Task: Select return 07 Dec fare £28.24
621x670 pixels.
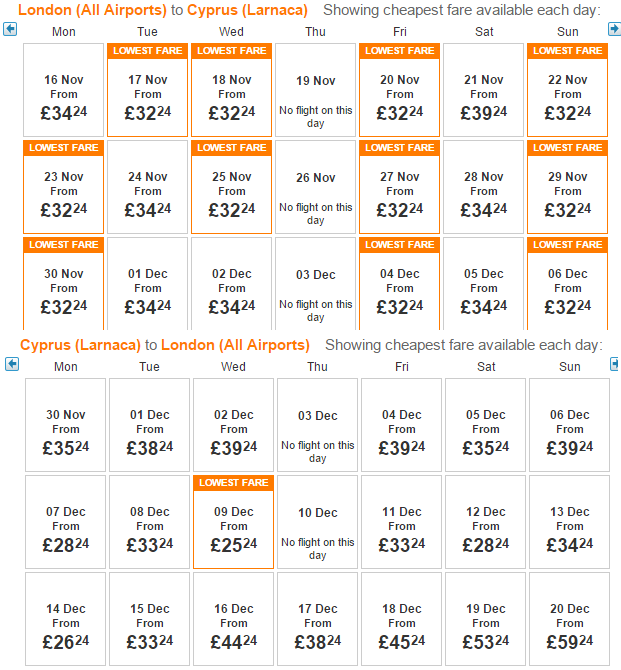Action: (x=65, y=522)
